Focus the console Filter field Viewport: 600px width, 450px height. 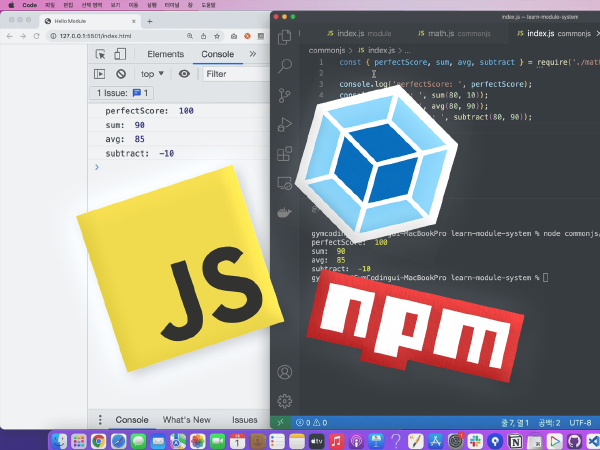coord(236,74)
